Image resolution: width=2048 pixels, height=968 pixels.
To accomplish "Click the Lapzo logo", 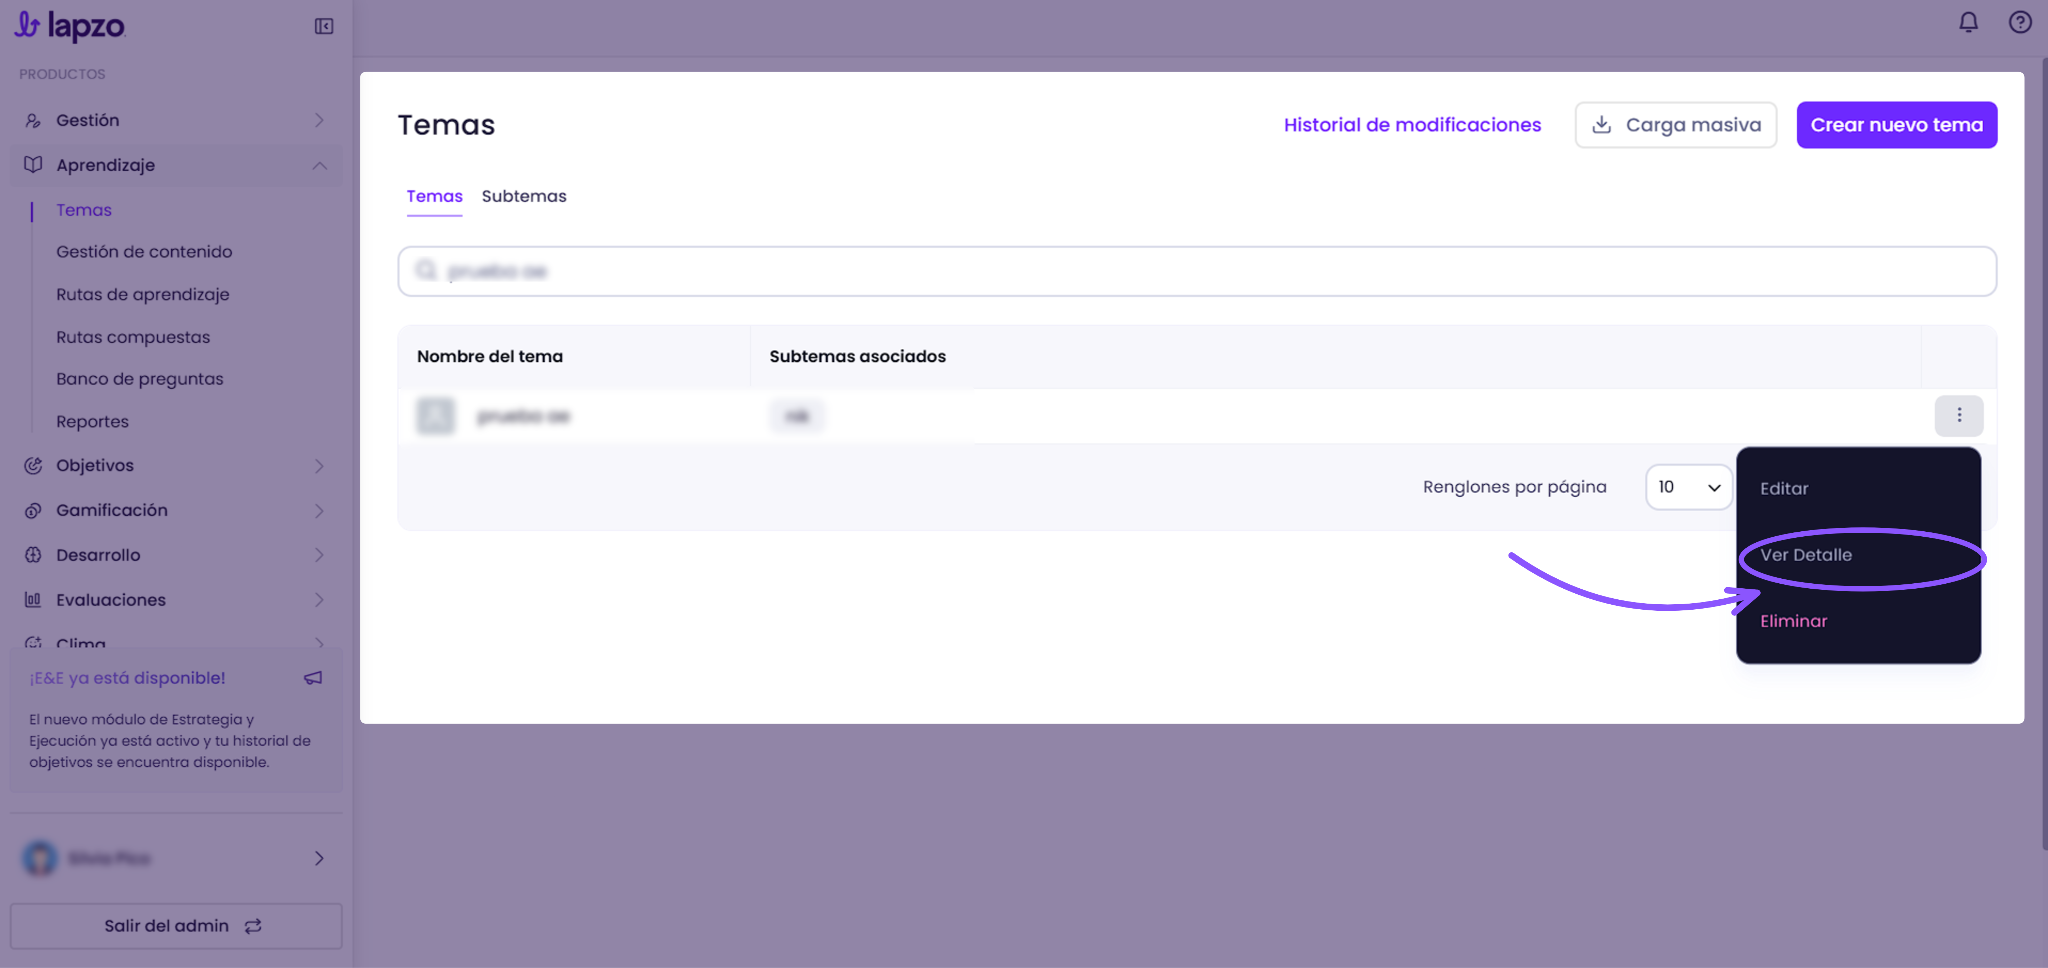I will [69, 26].
